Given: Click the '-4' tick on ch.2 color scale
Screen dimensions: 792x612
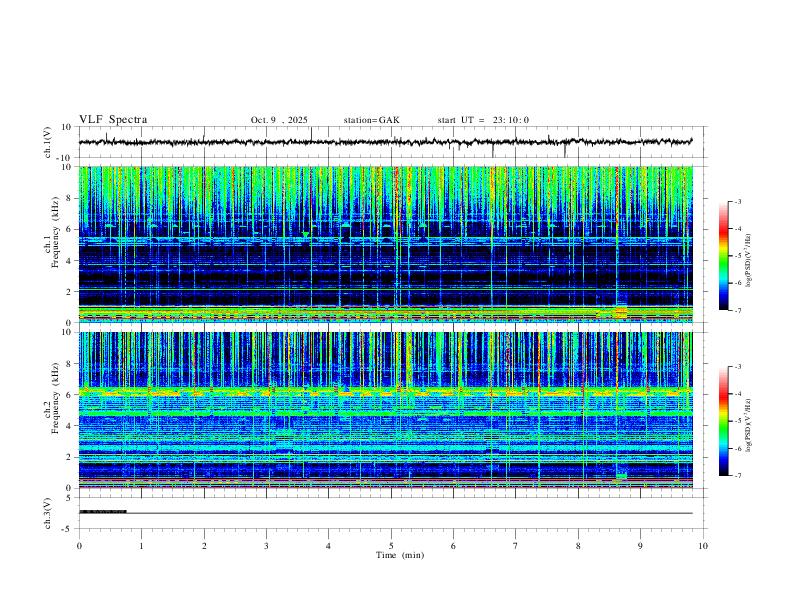Looking at the screenshot, I should (737, 394).
